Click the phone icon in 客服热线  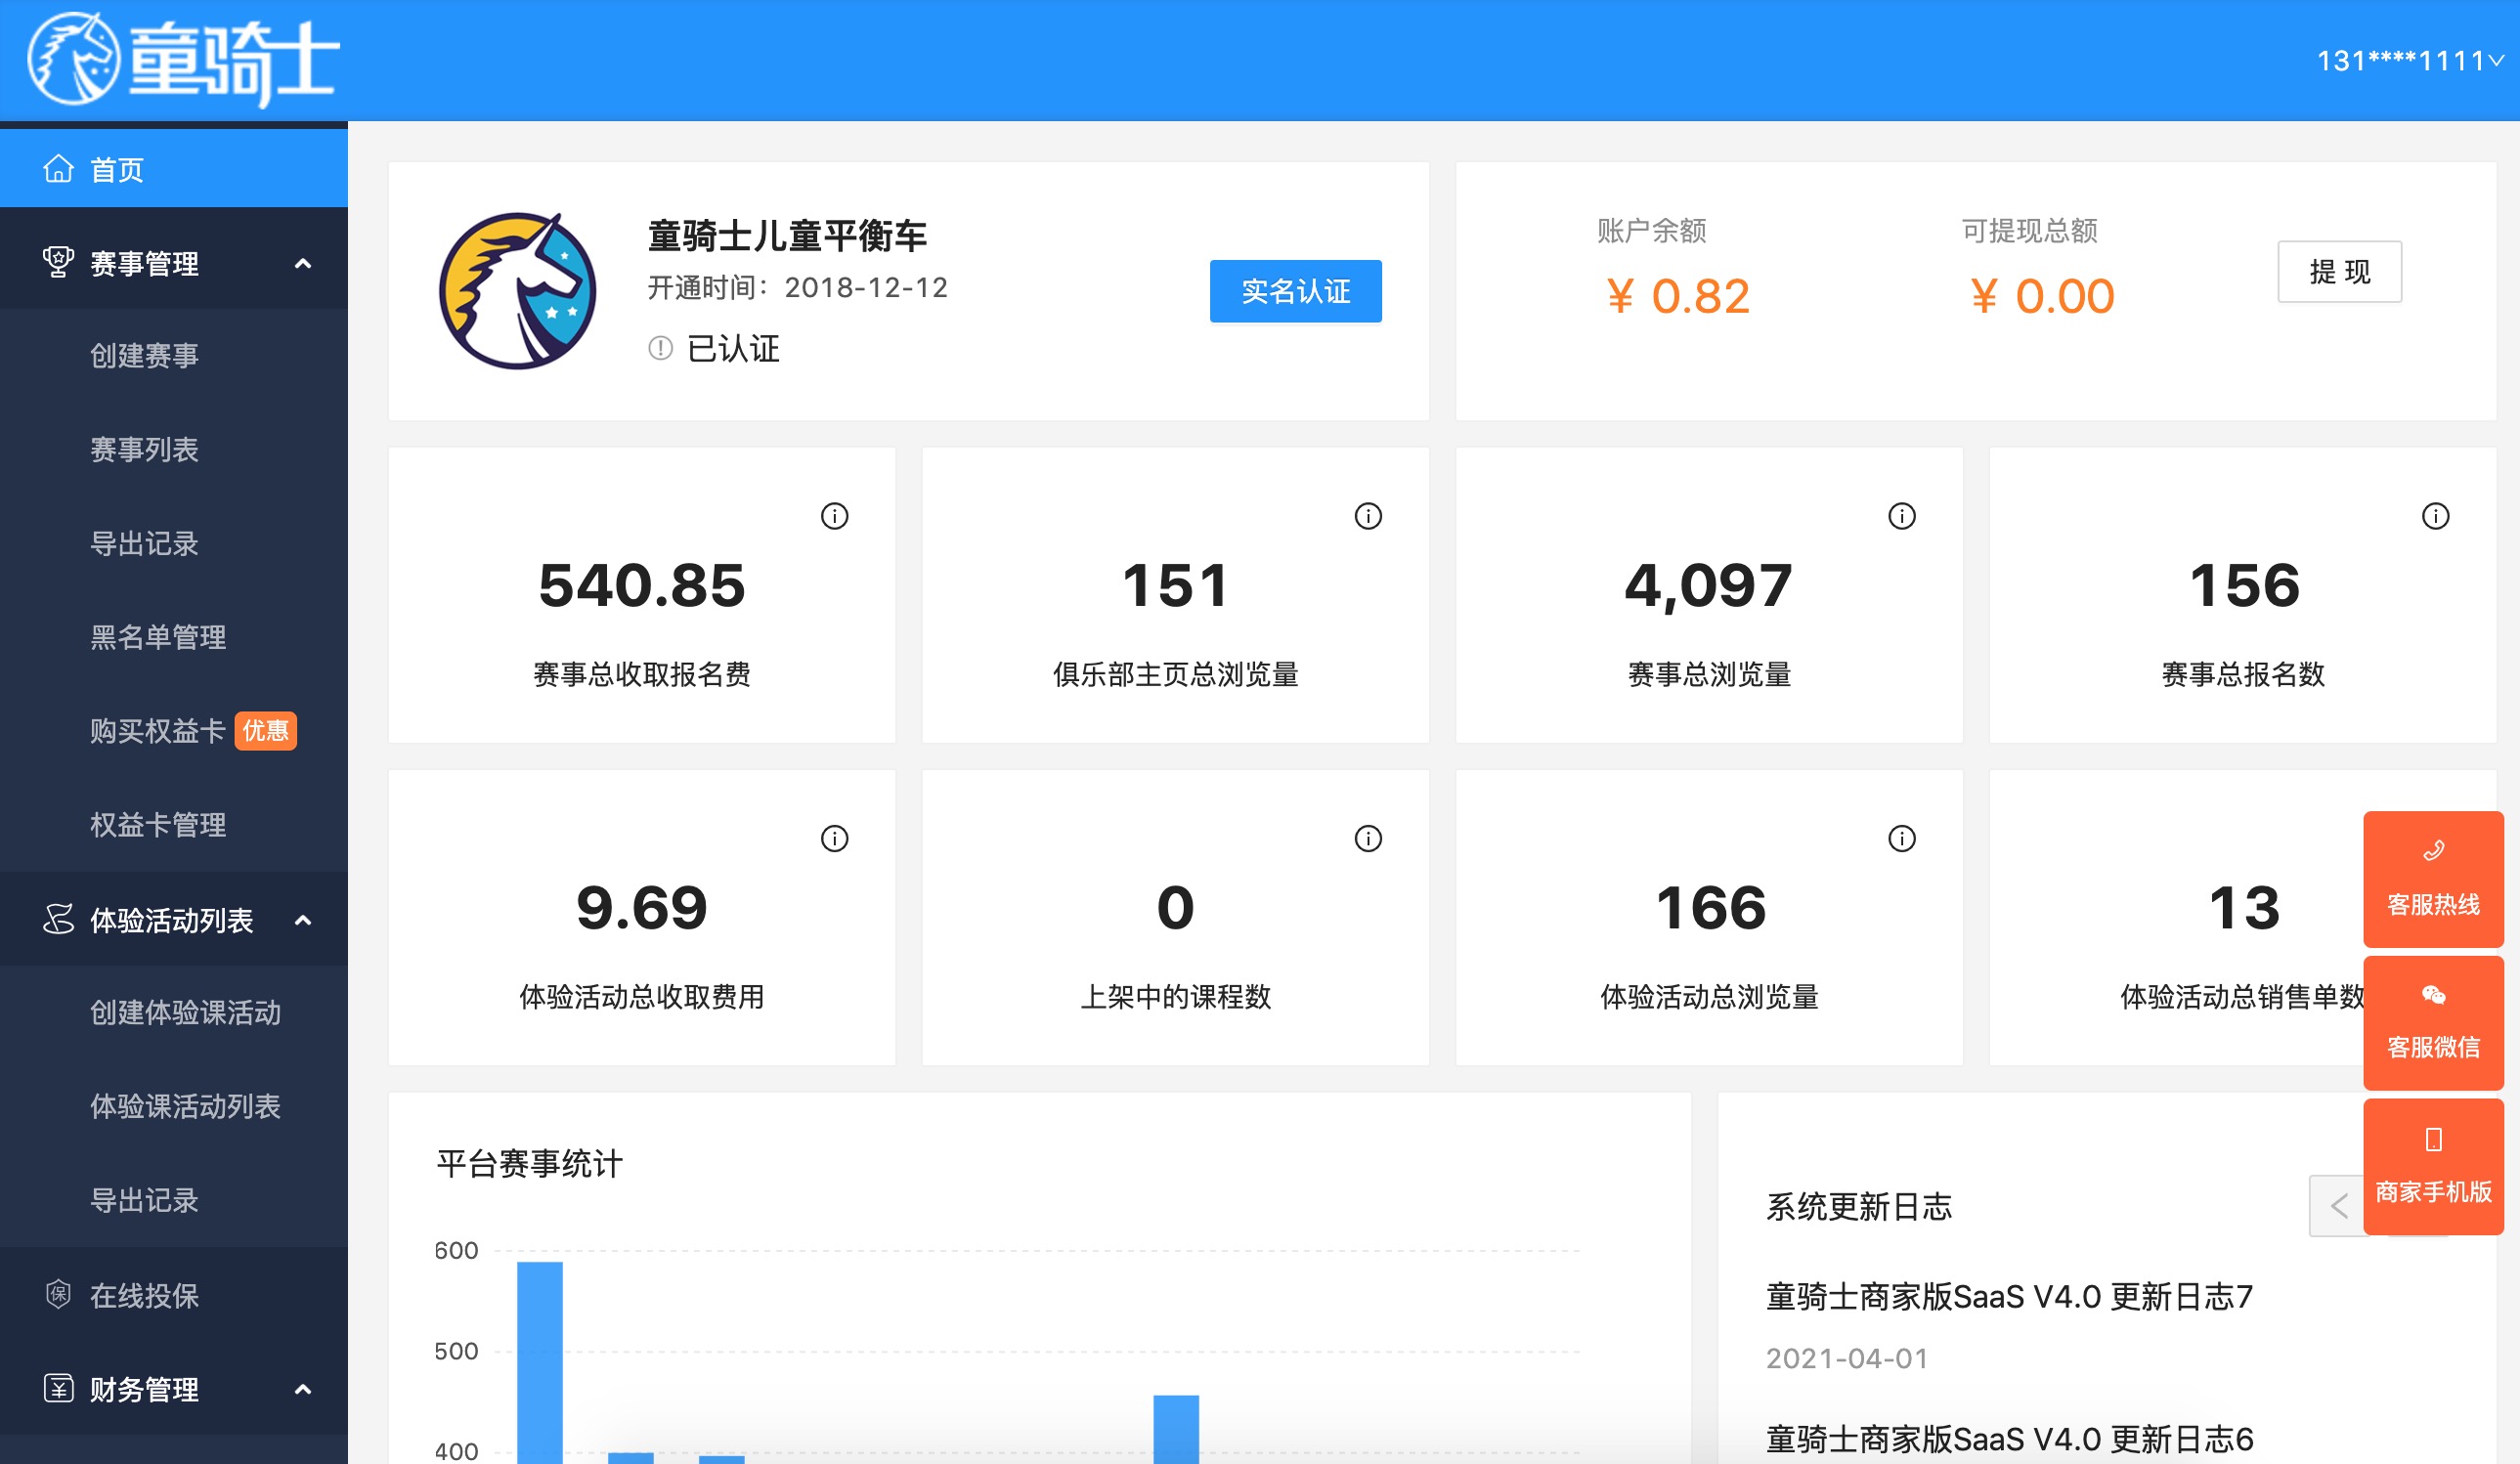[2434, 851]
